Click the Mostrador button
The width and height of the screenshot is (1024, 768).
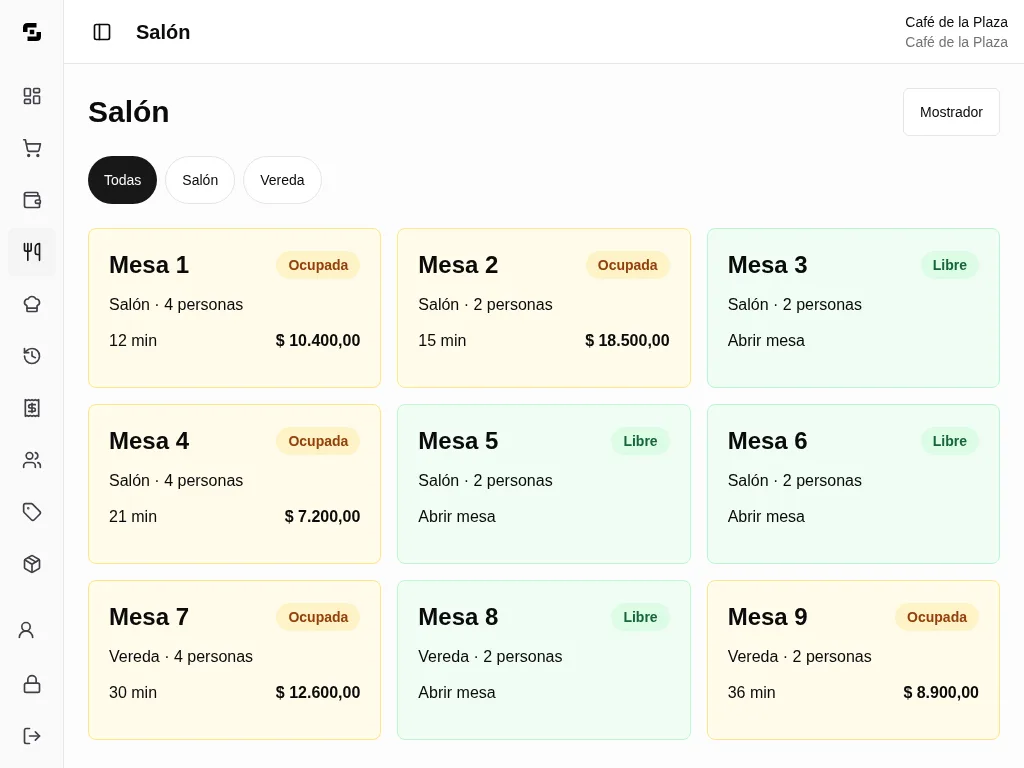pyautogui.click(x=951, y=112)
